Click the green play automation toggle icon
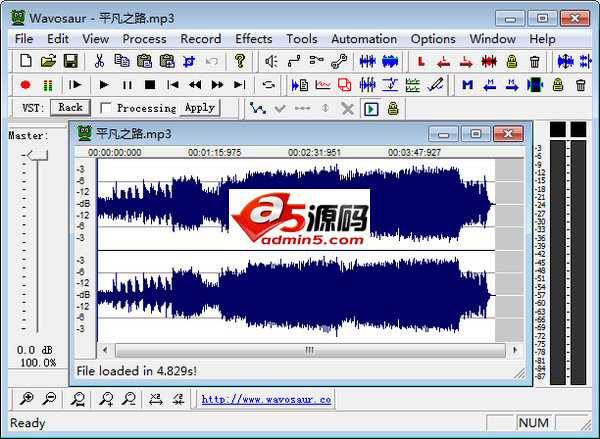Viewport: 600px width, 439px height. (x=371, y=109)
